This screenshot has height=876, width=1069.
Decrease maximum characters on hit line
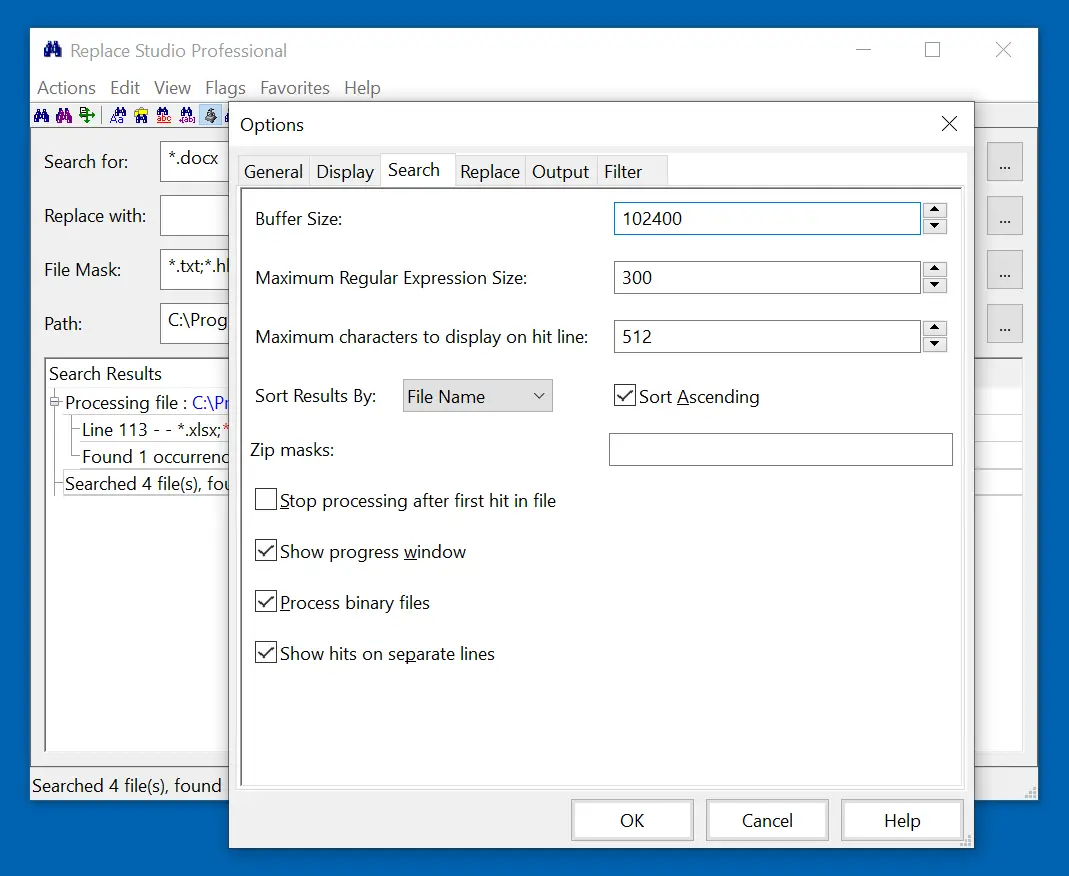coord(935,344)
